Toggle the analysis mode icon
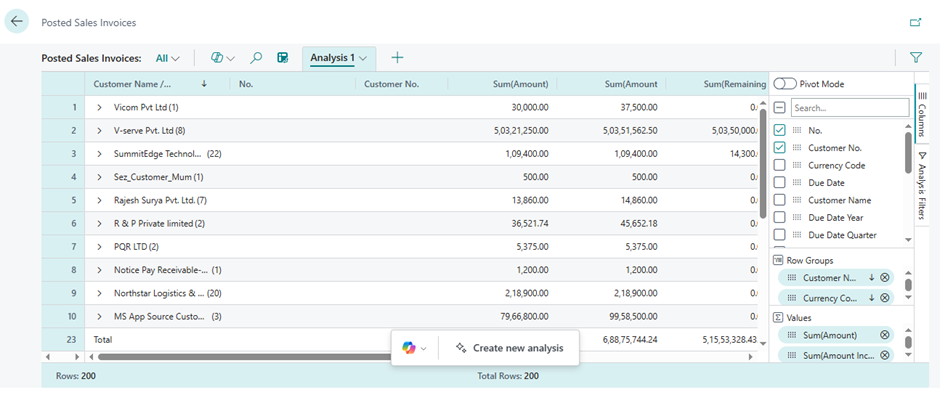940x395 pixels. tap(282, 58)
